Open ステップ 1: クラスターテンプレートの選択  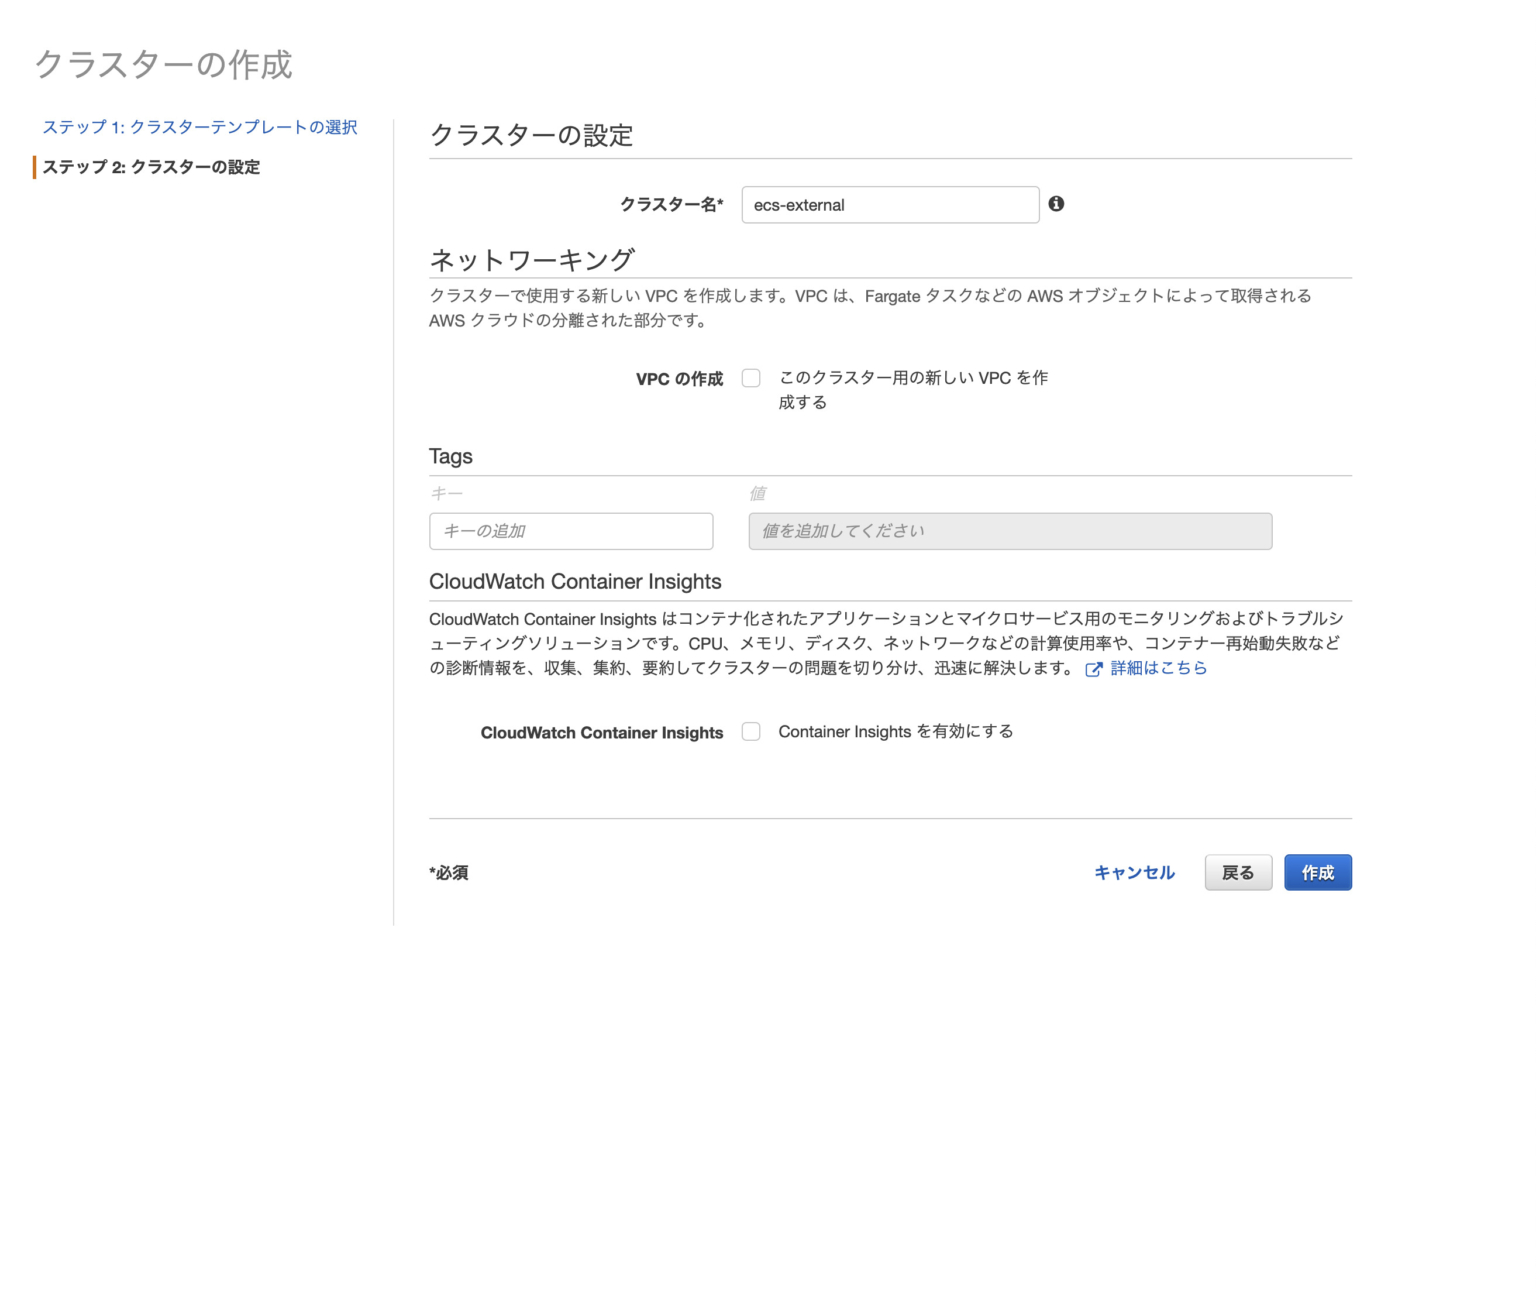[200, 127]
